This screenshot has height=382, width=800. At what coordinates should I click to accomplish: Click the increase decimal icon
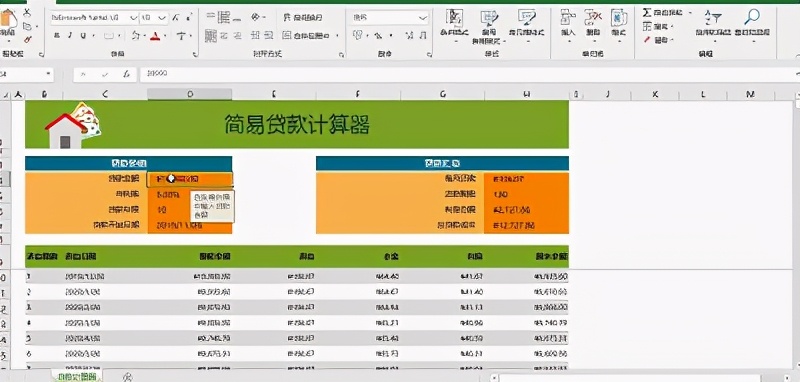[x=409, y=36]
